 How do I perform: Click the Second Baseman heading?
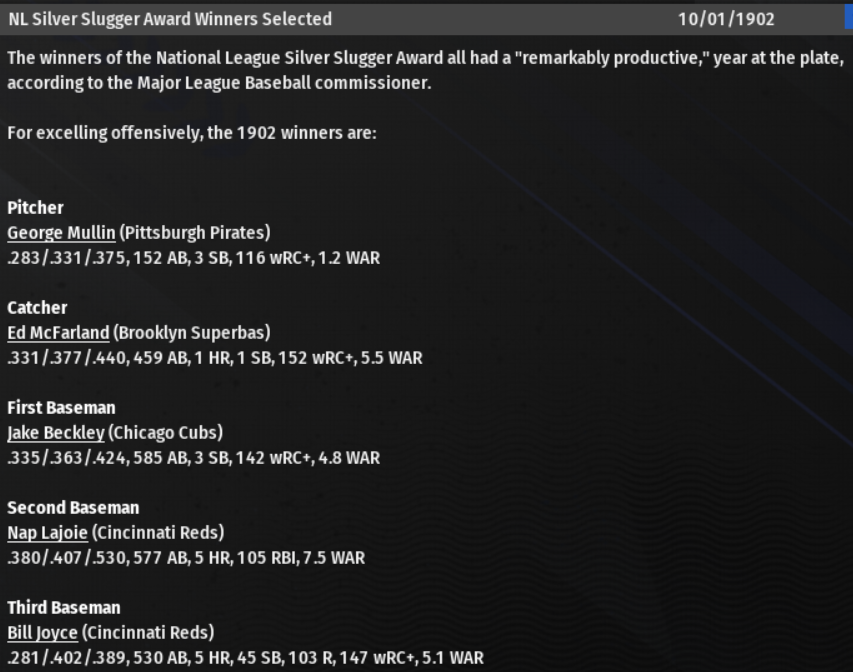[73, 508]
